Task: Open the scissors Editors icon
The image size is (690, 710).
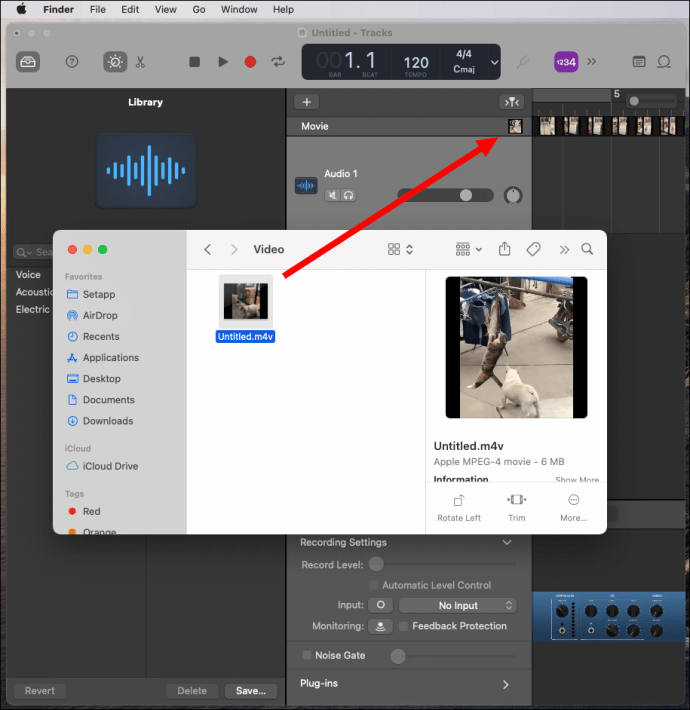Action: click(x=140, y=62)
